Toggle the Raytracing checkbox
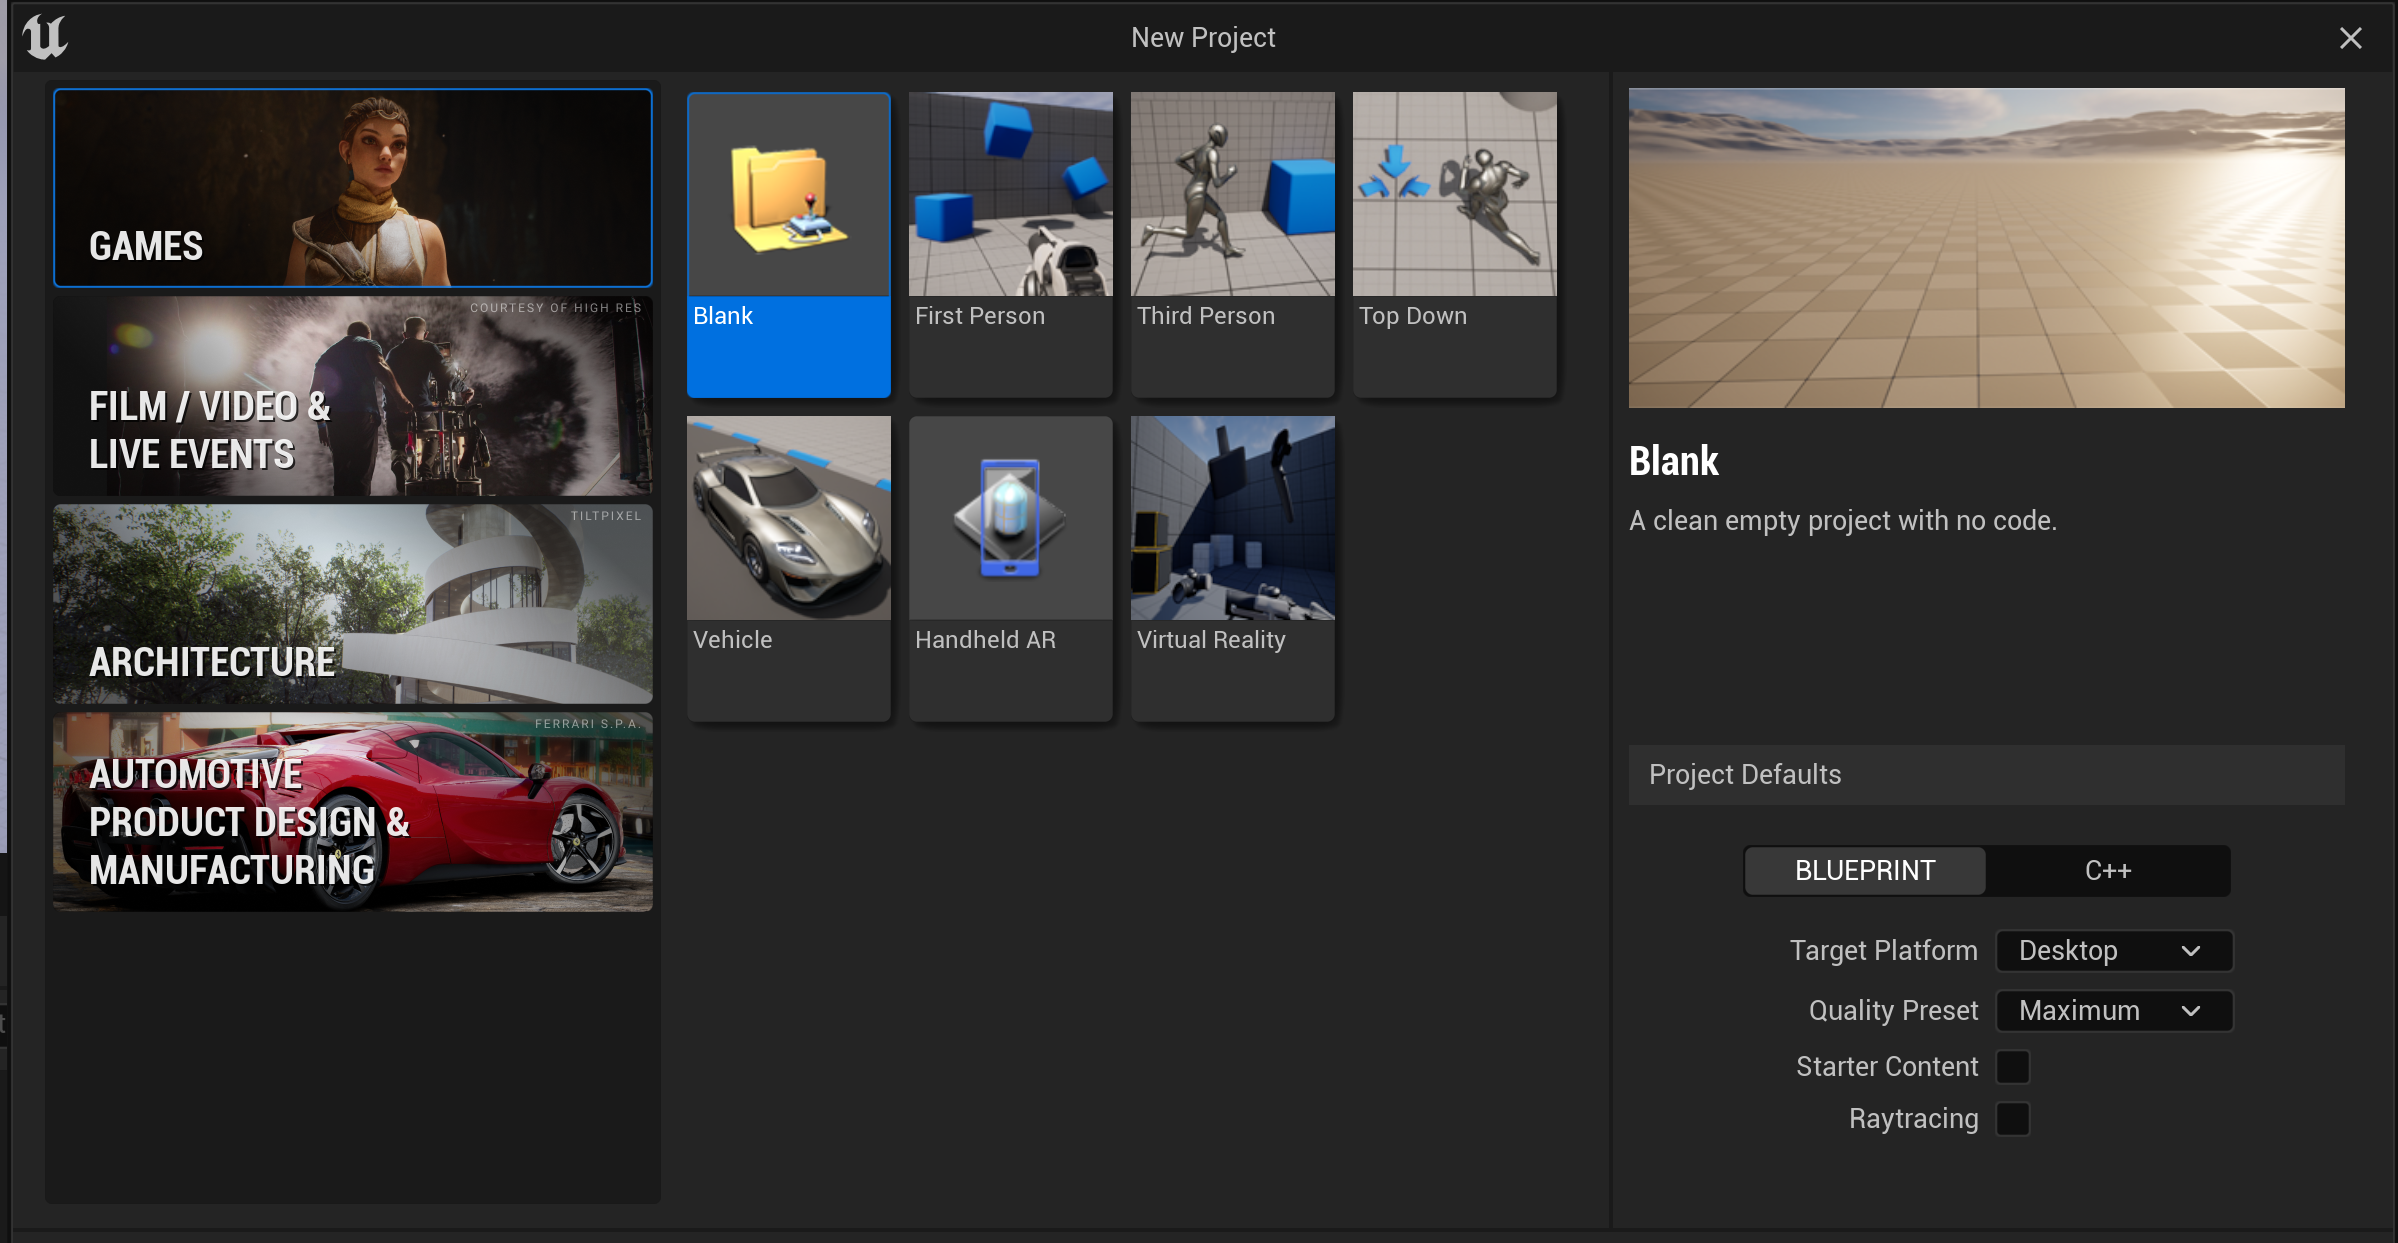2398x1243 pixels. click(2012, 1119)
